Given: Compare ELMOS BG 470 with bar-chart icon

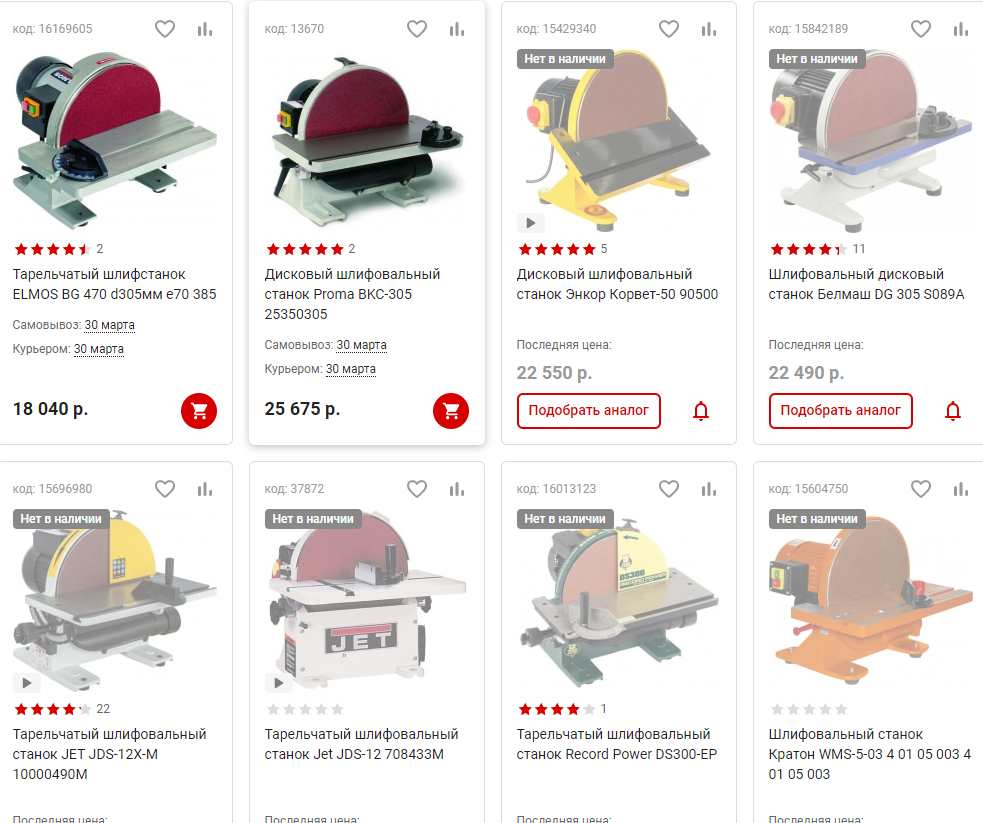Looking at the screenshot, I should click(x=205, y=29).
